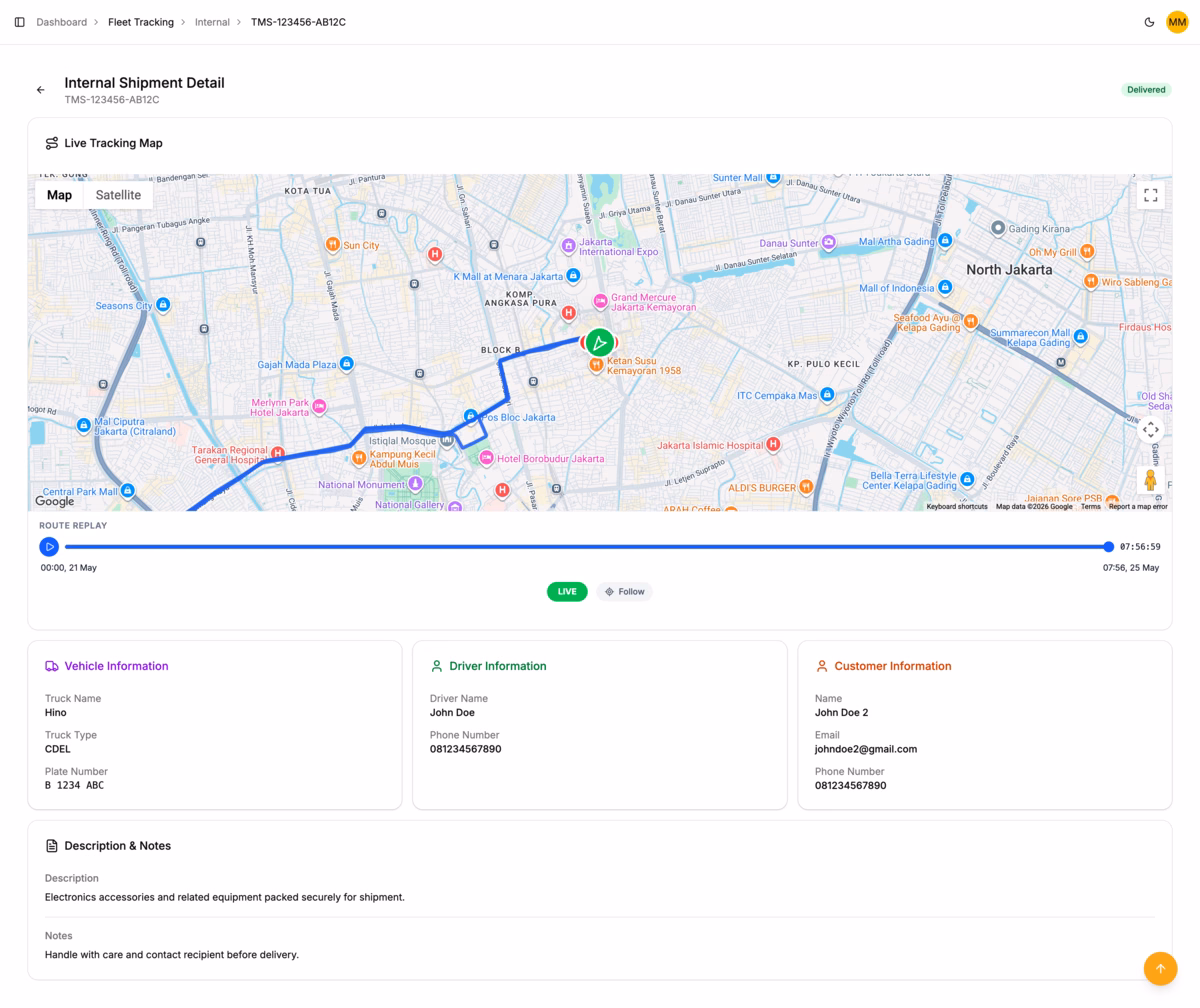Viewport: 1200px width, 1008px height.
Task: Click the Google logo on map
Action: (x=55, y=501)
